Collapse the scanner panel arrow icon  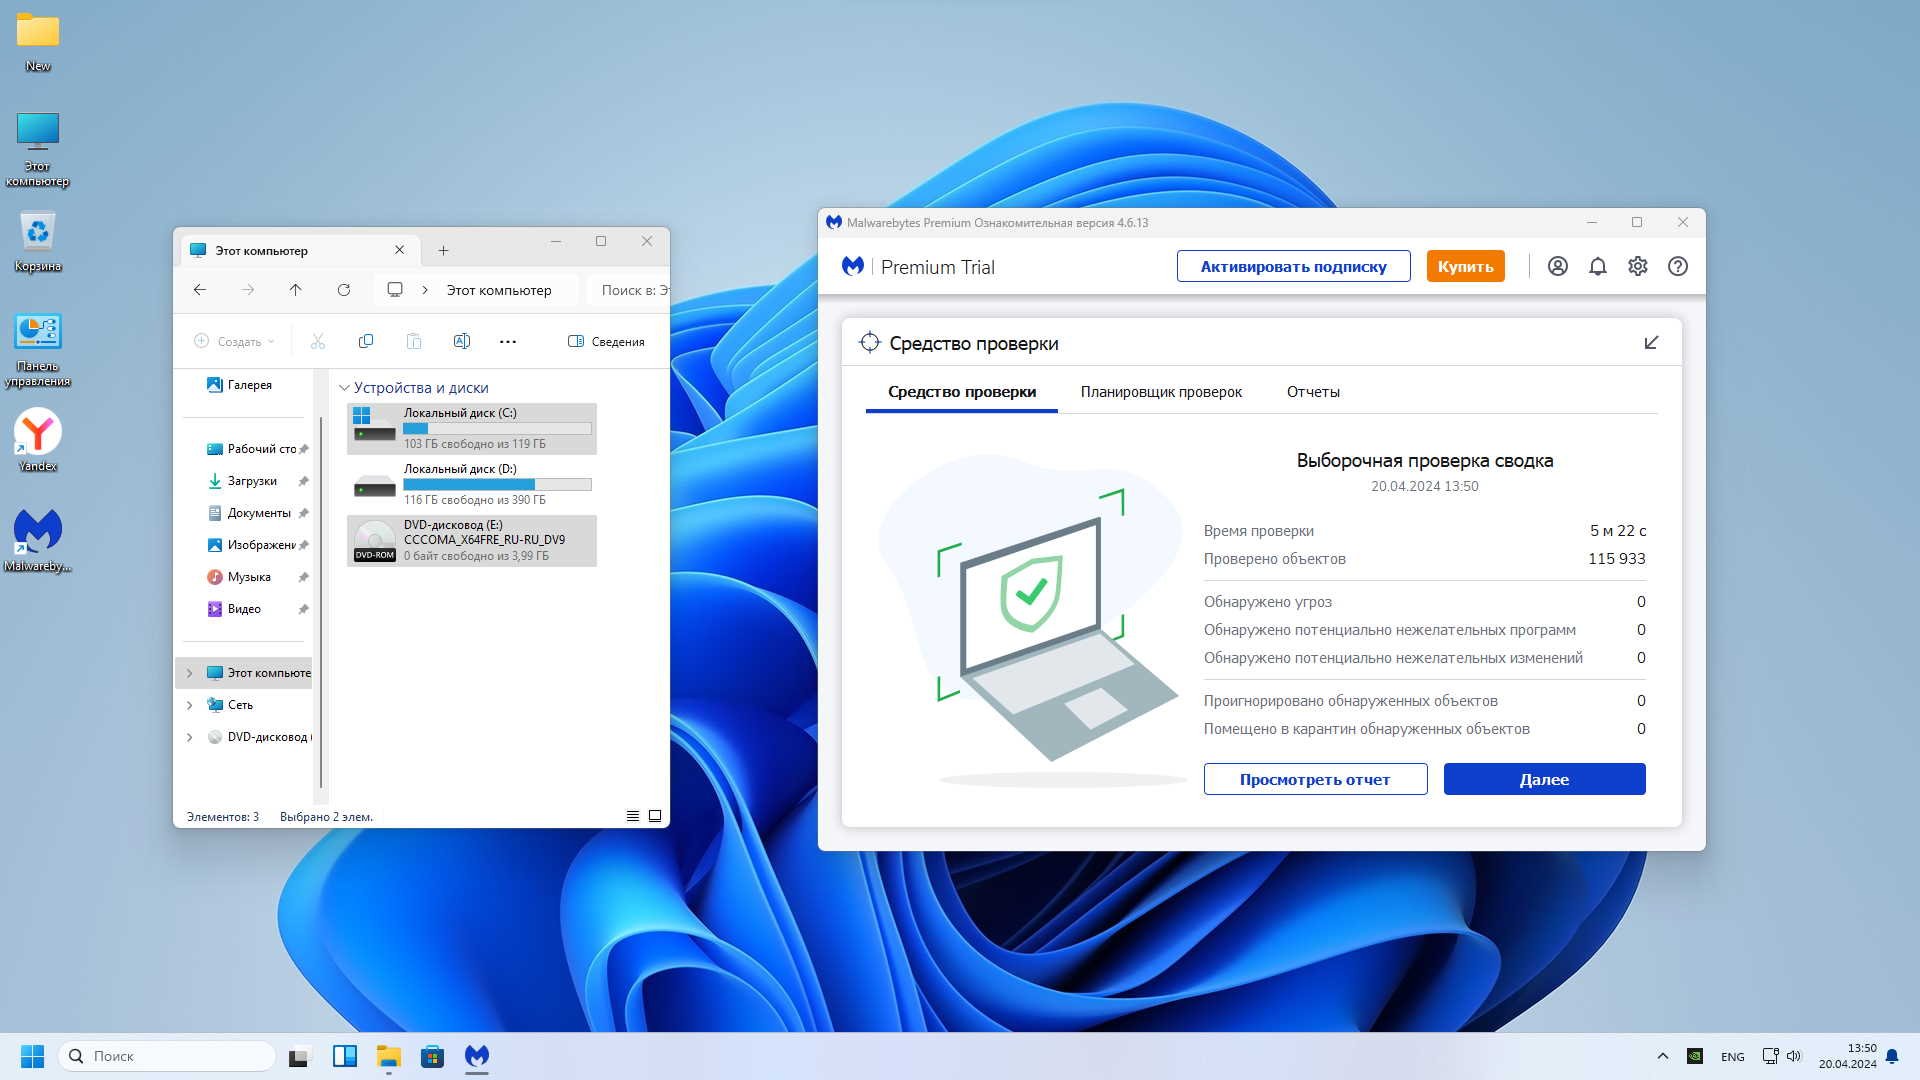coord(1651,343)
